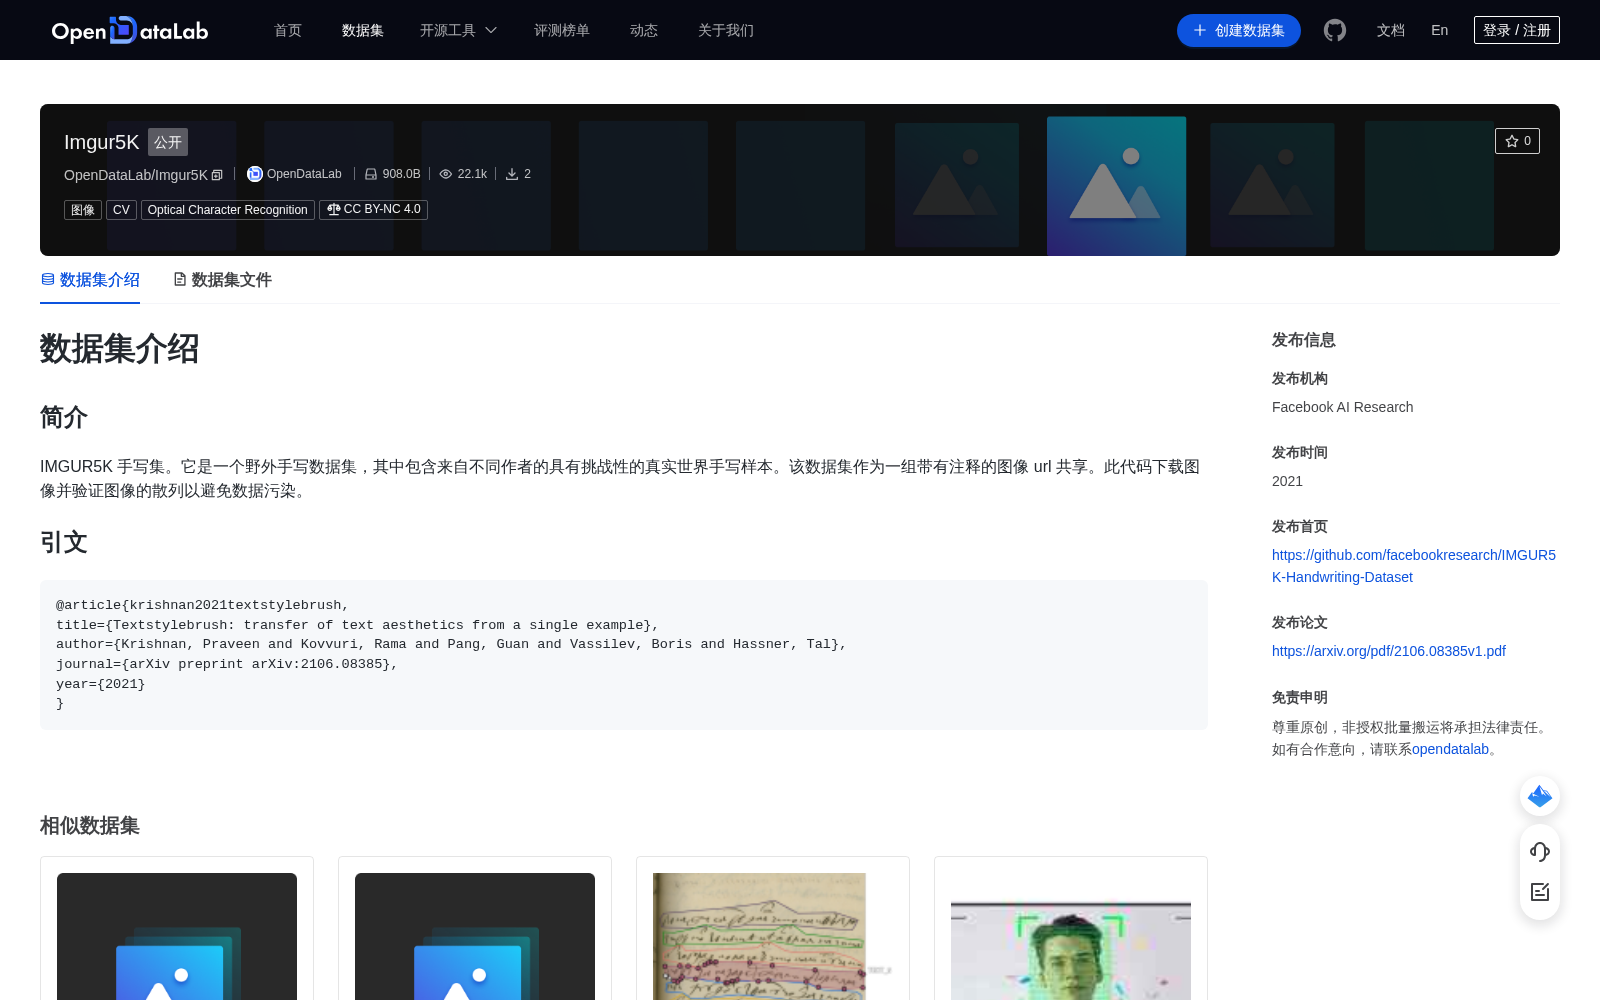Click the dataset size disk icon
1600x1000 pixels.
tap(371, 174)
